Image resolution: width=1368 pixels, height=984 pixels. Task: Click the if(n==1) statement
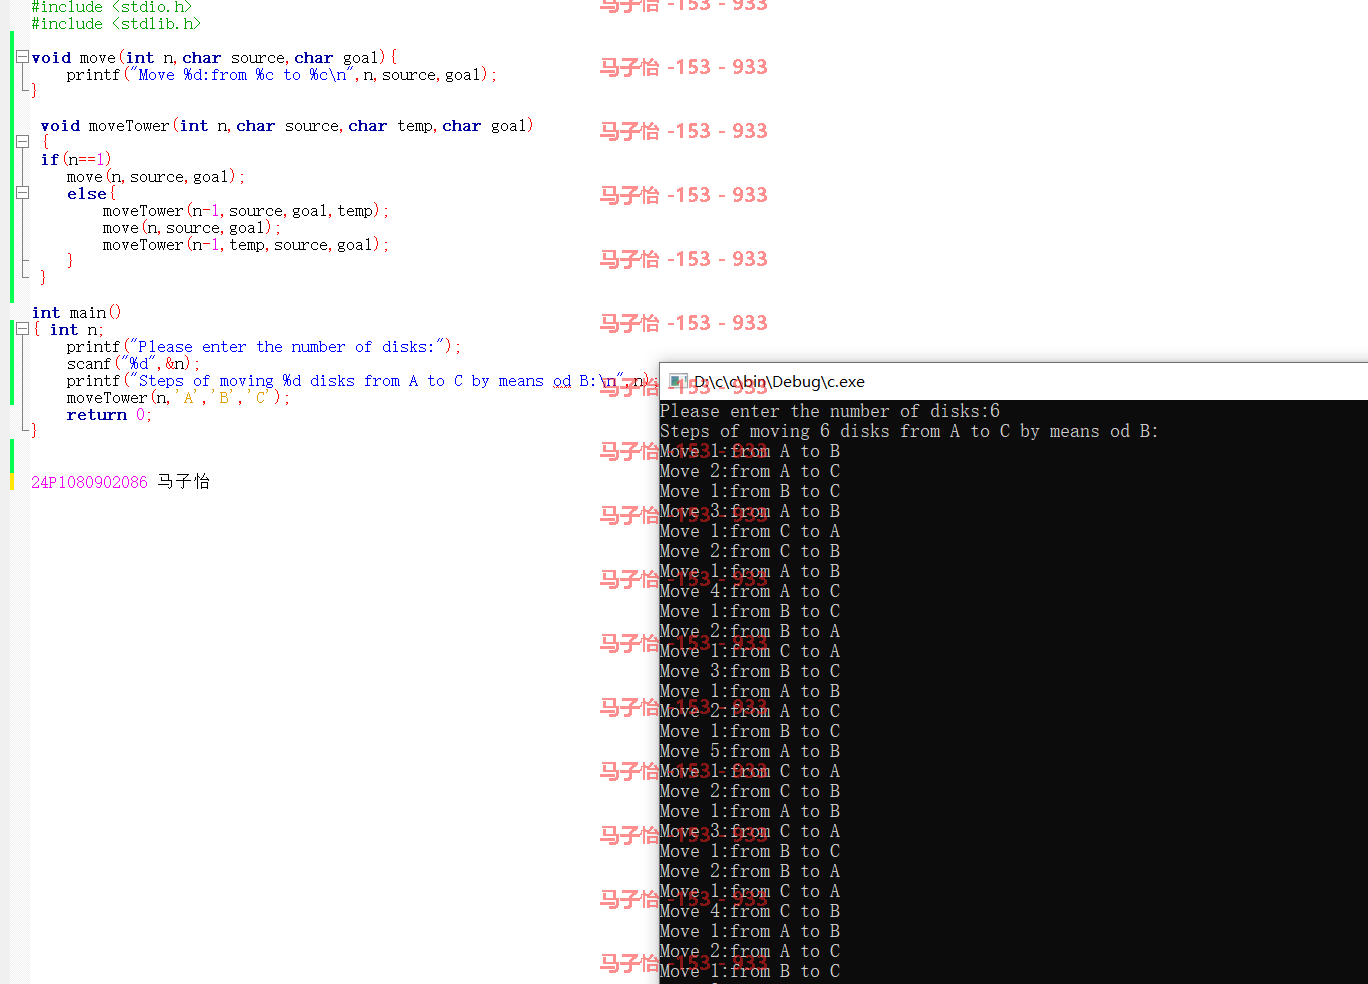(x=76, y=159)
